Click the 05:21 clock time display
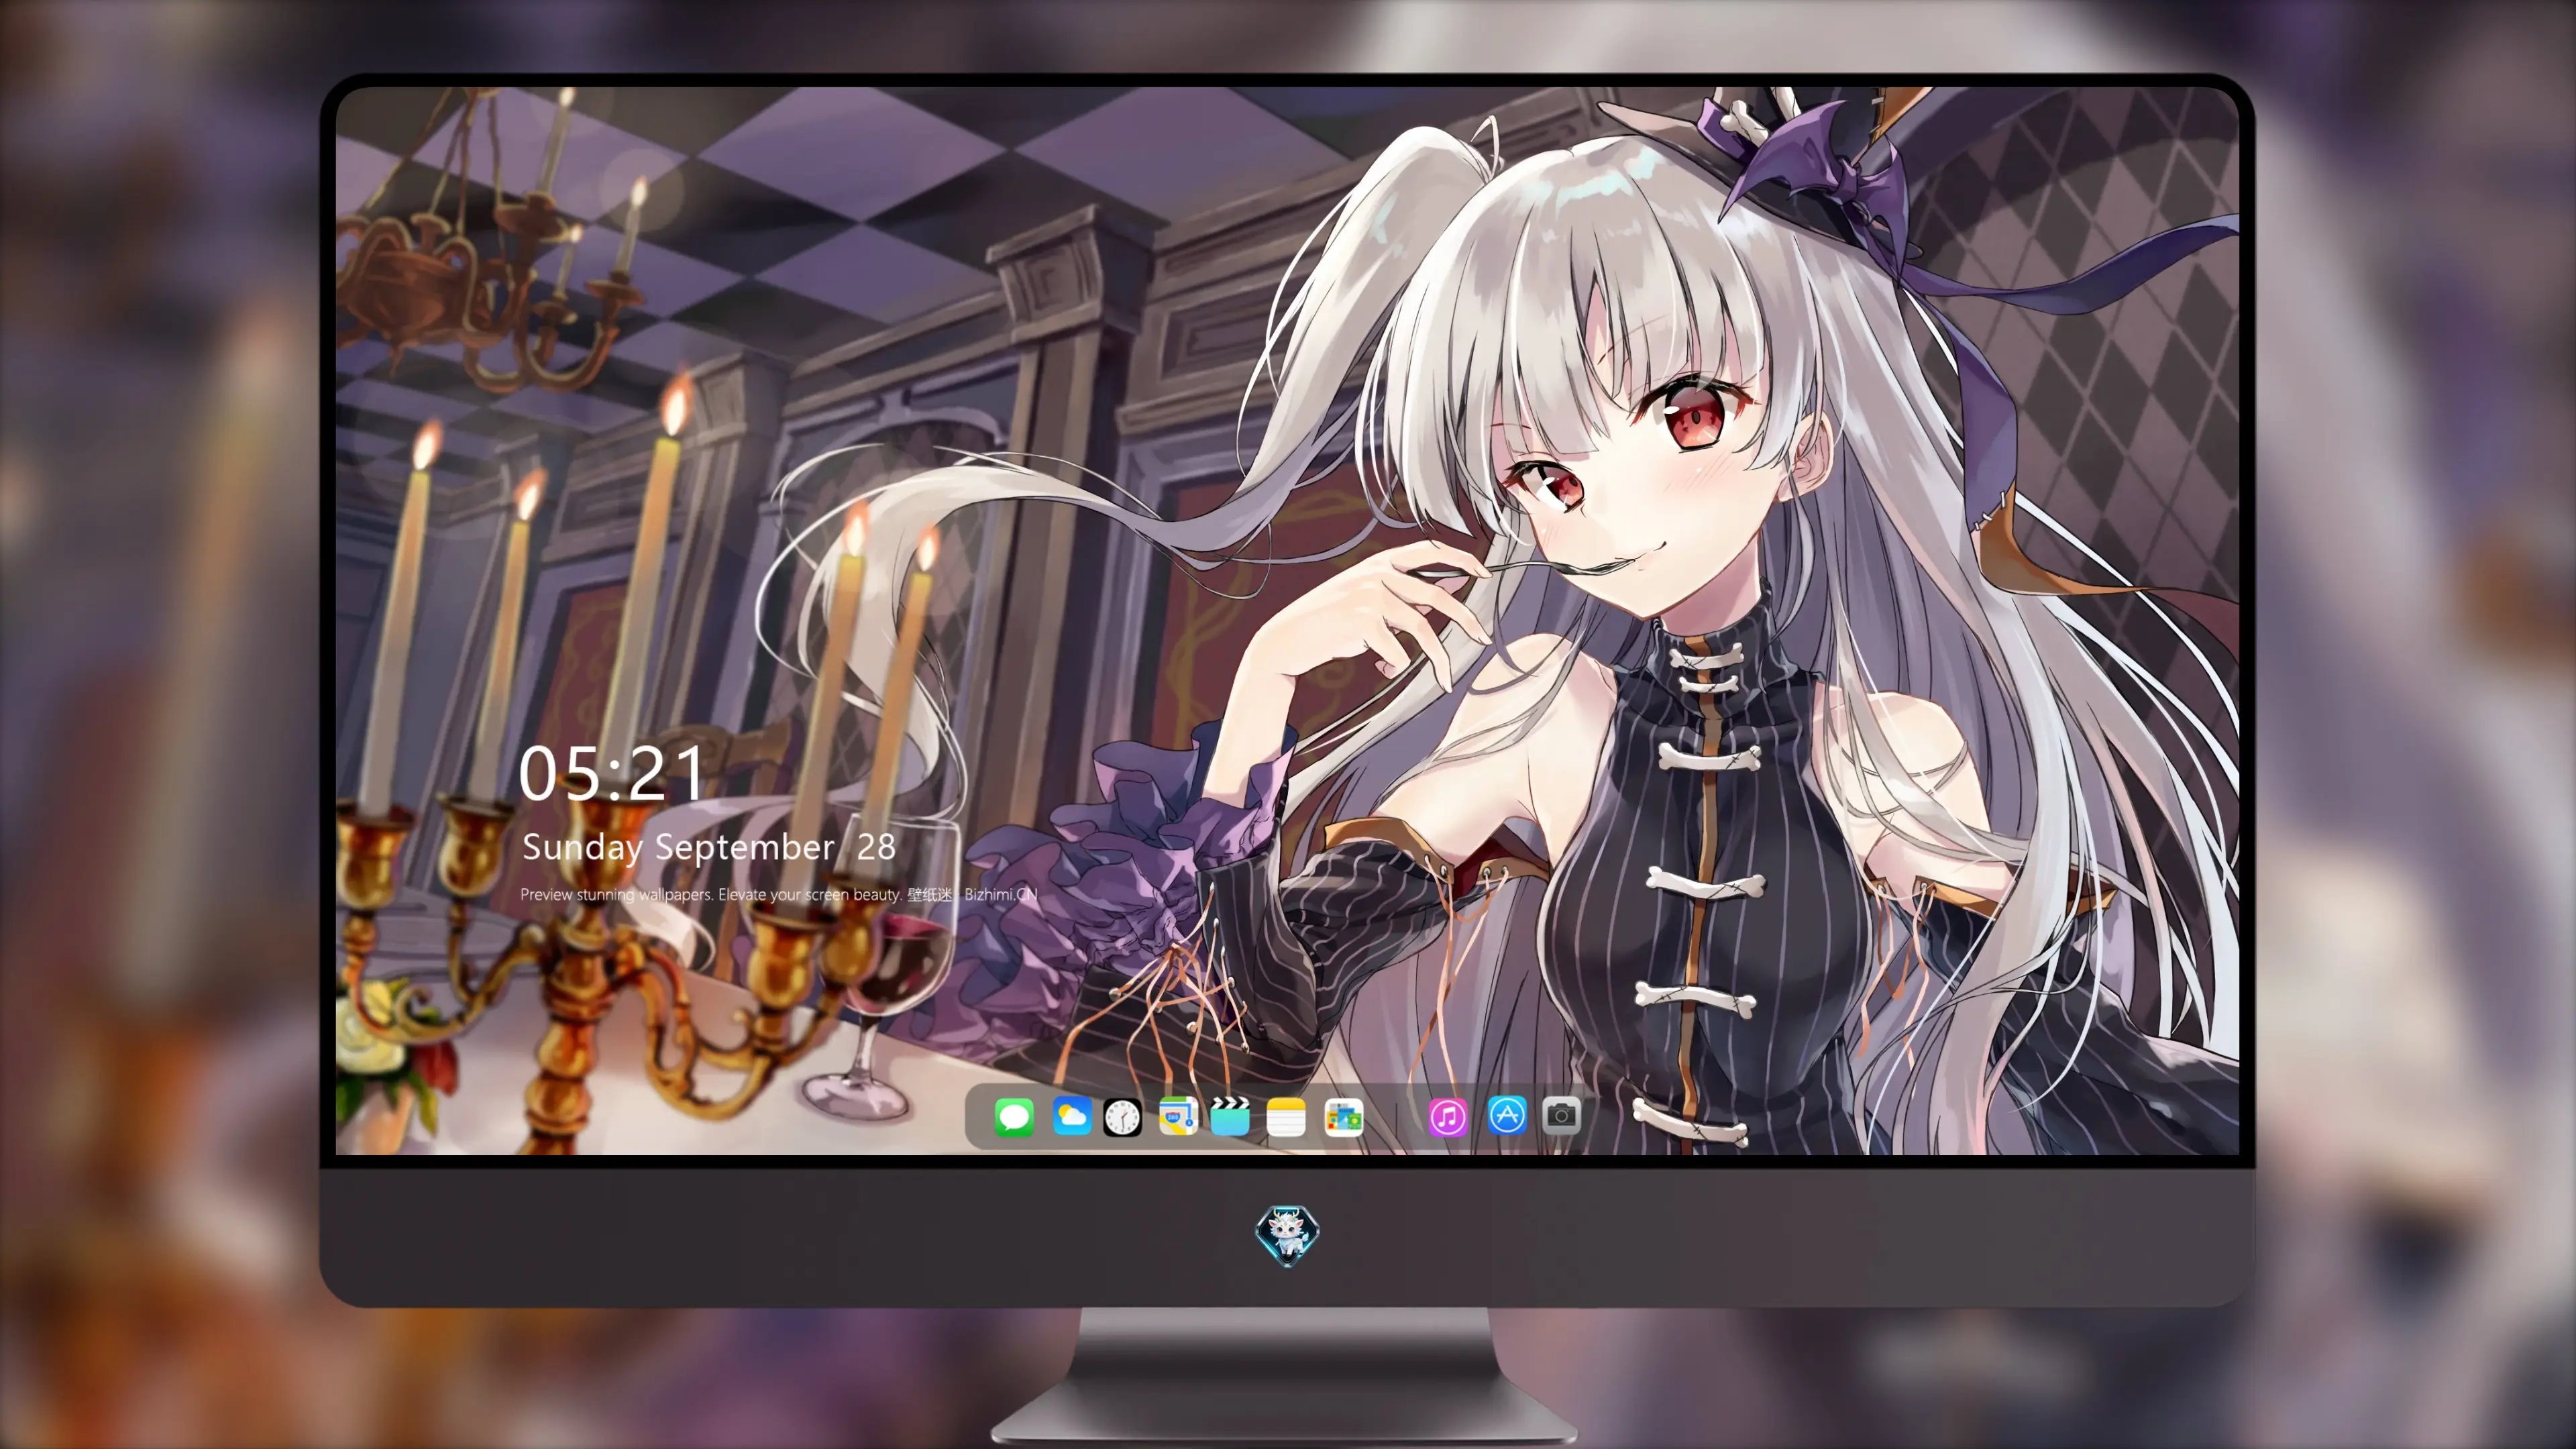2576x1449 pixels. pos(611,774)
